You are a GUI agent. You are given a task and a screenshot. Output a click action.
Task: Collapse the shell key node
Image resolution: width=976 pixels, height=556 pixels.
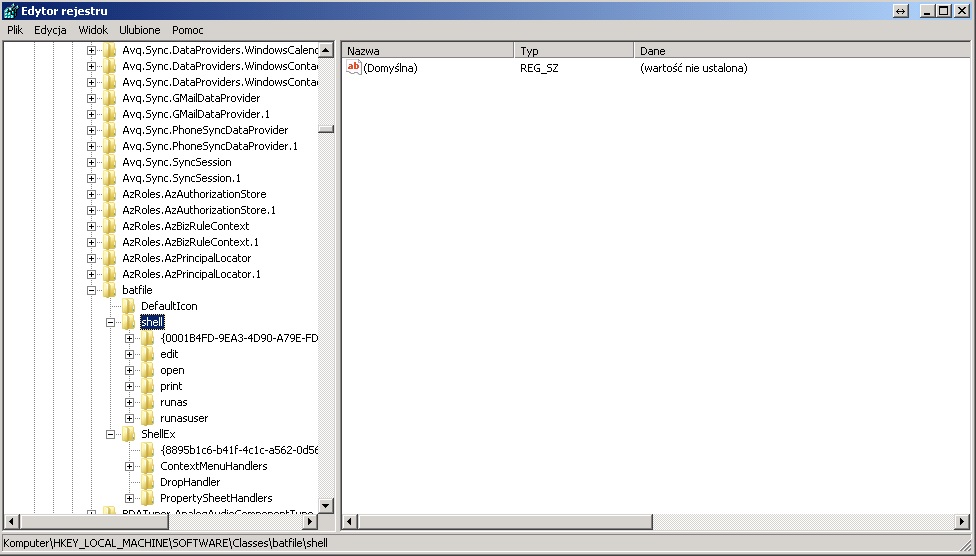(x=111, y=322)
